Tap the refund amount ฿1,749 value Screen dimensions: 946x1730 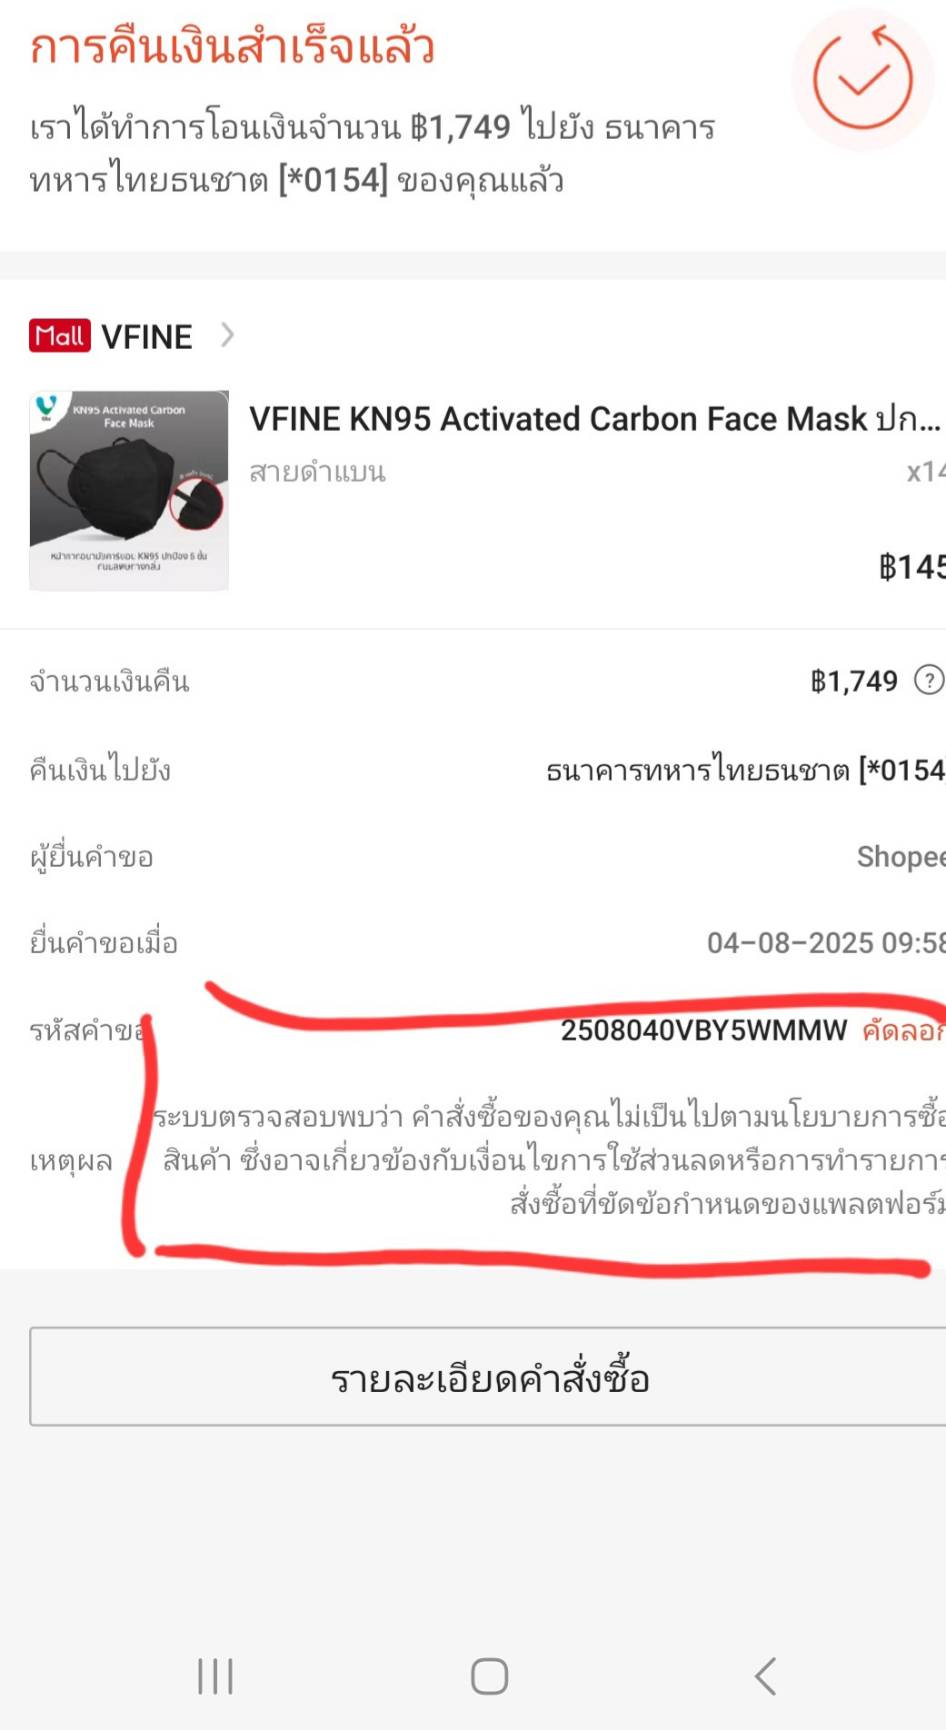pyautogui.click(x=854, y=682)
